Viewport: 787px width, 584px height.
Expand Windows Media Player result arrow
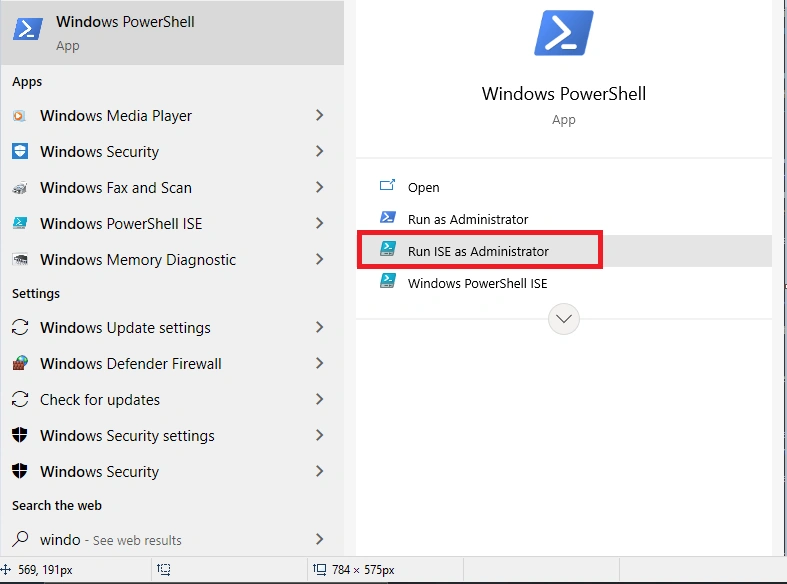[320, 115]
